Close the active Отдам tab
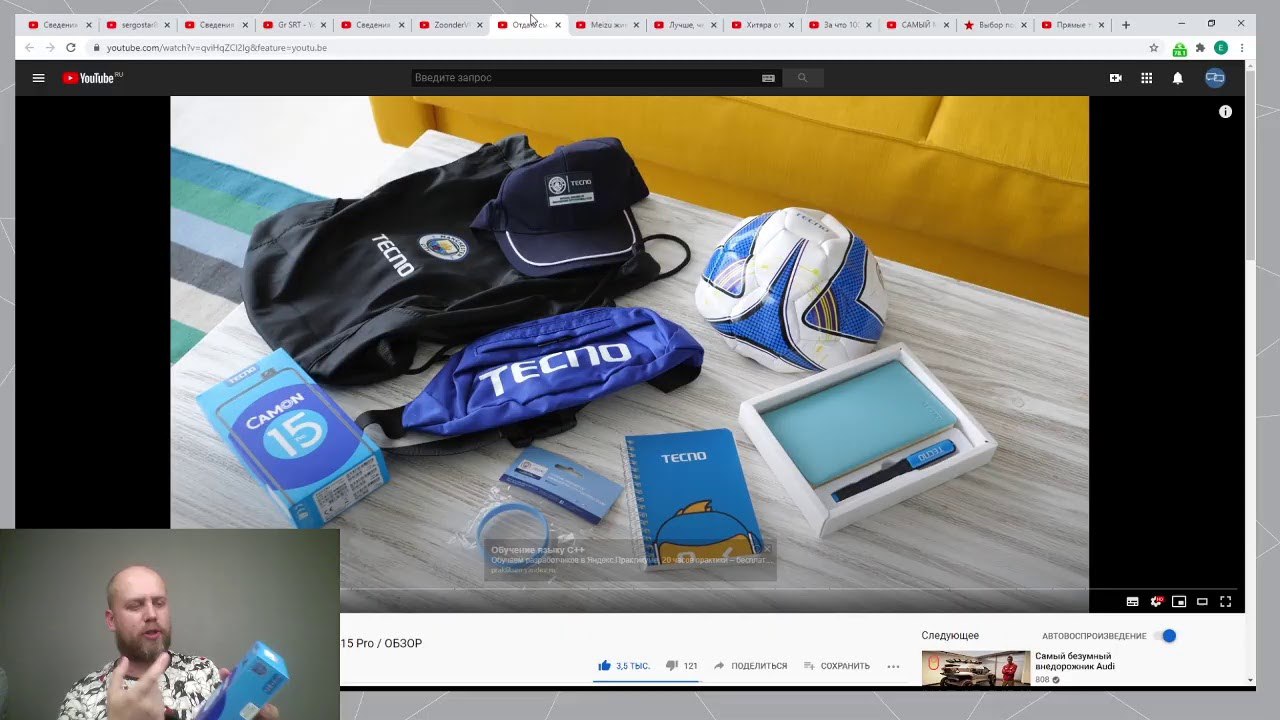This screenshot has width=1280, height=720. (x=558, y=25)
